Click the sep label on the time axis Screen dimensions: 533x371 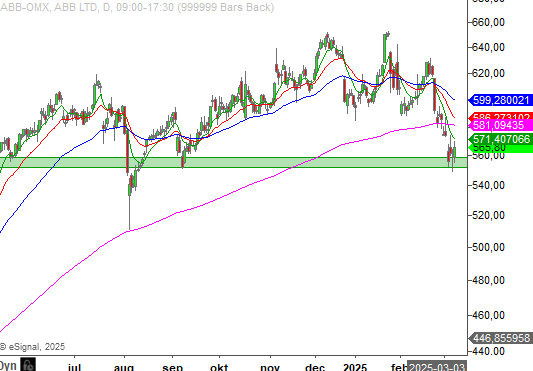tap(173, 367)
